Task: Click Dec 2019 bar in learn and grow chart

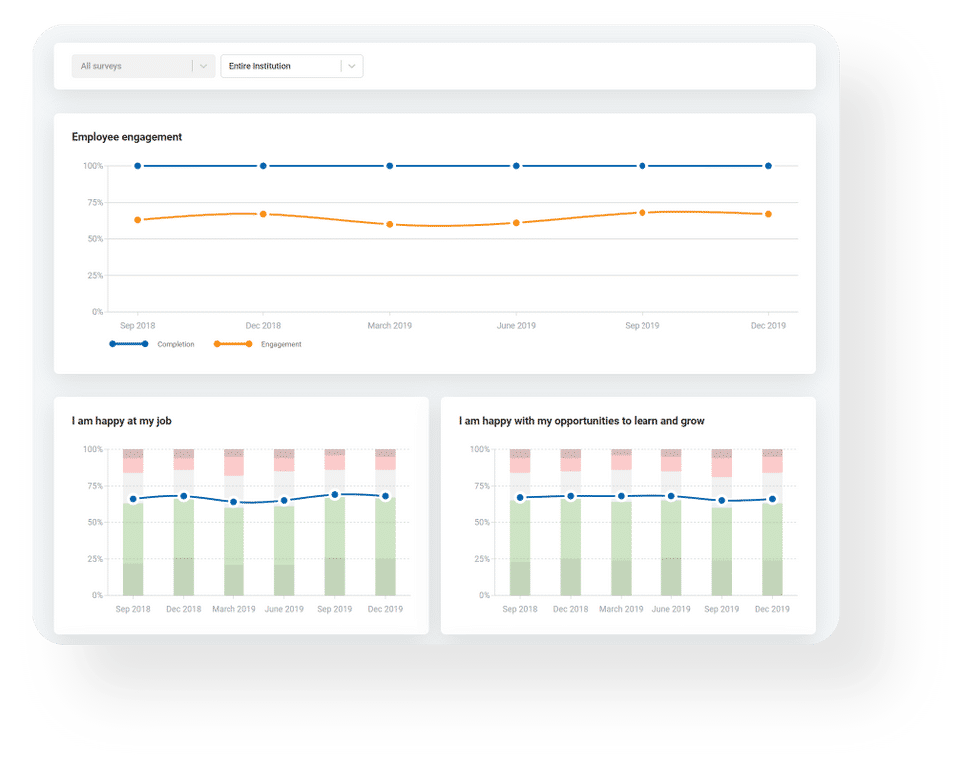Action: tap(772, 522)
